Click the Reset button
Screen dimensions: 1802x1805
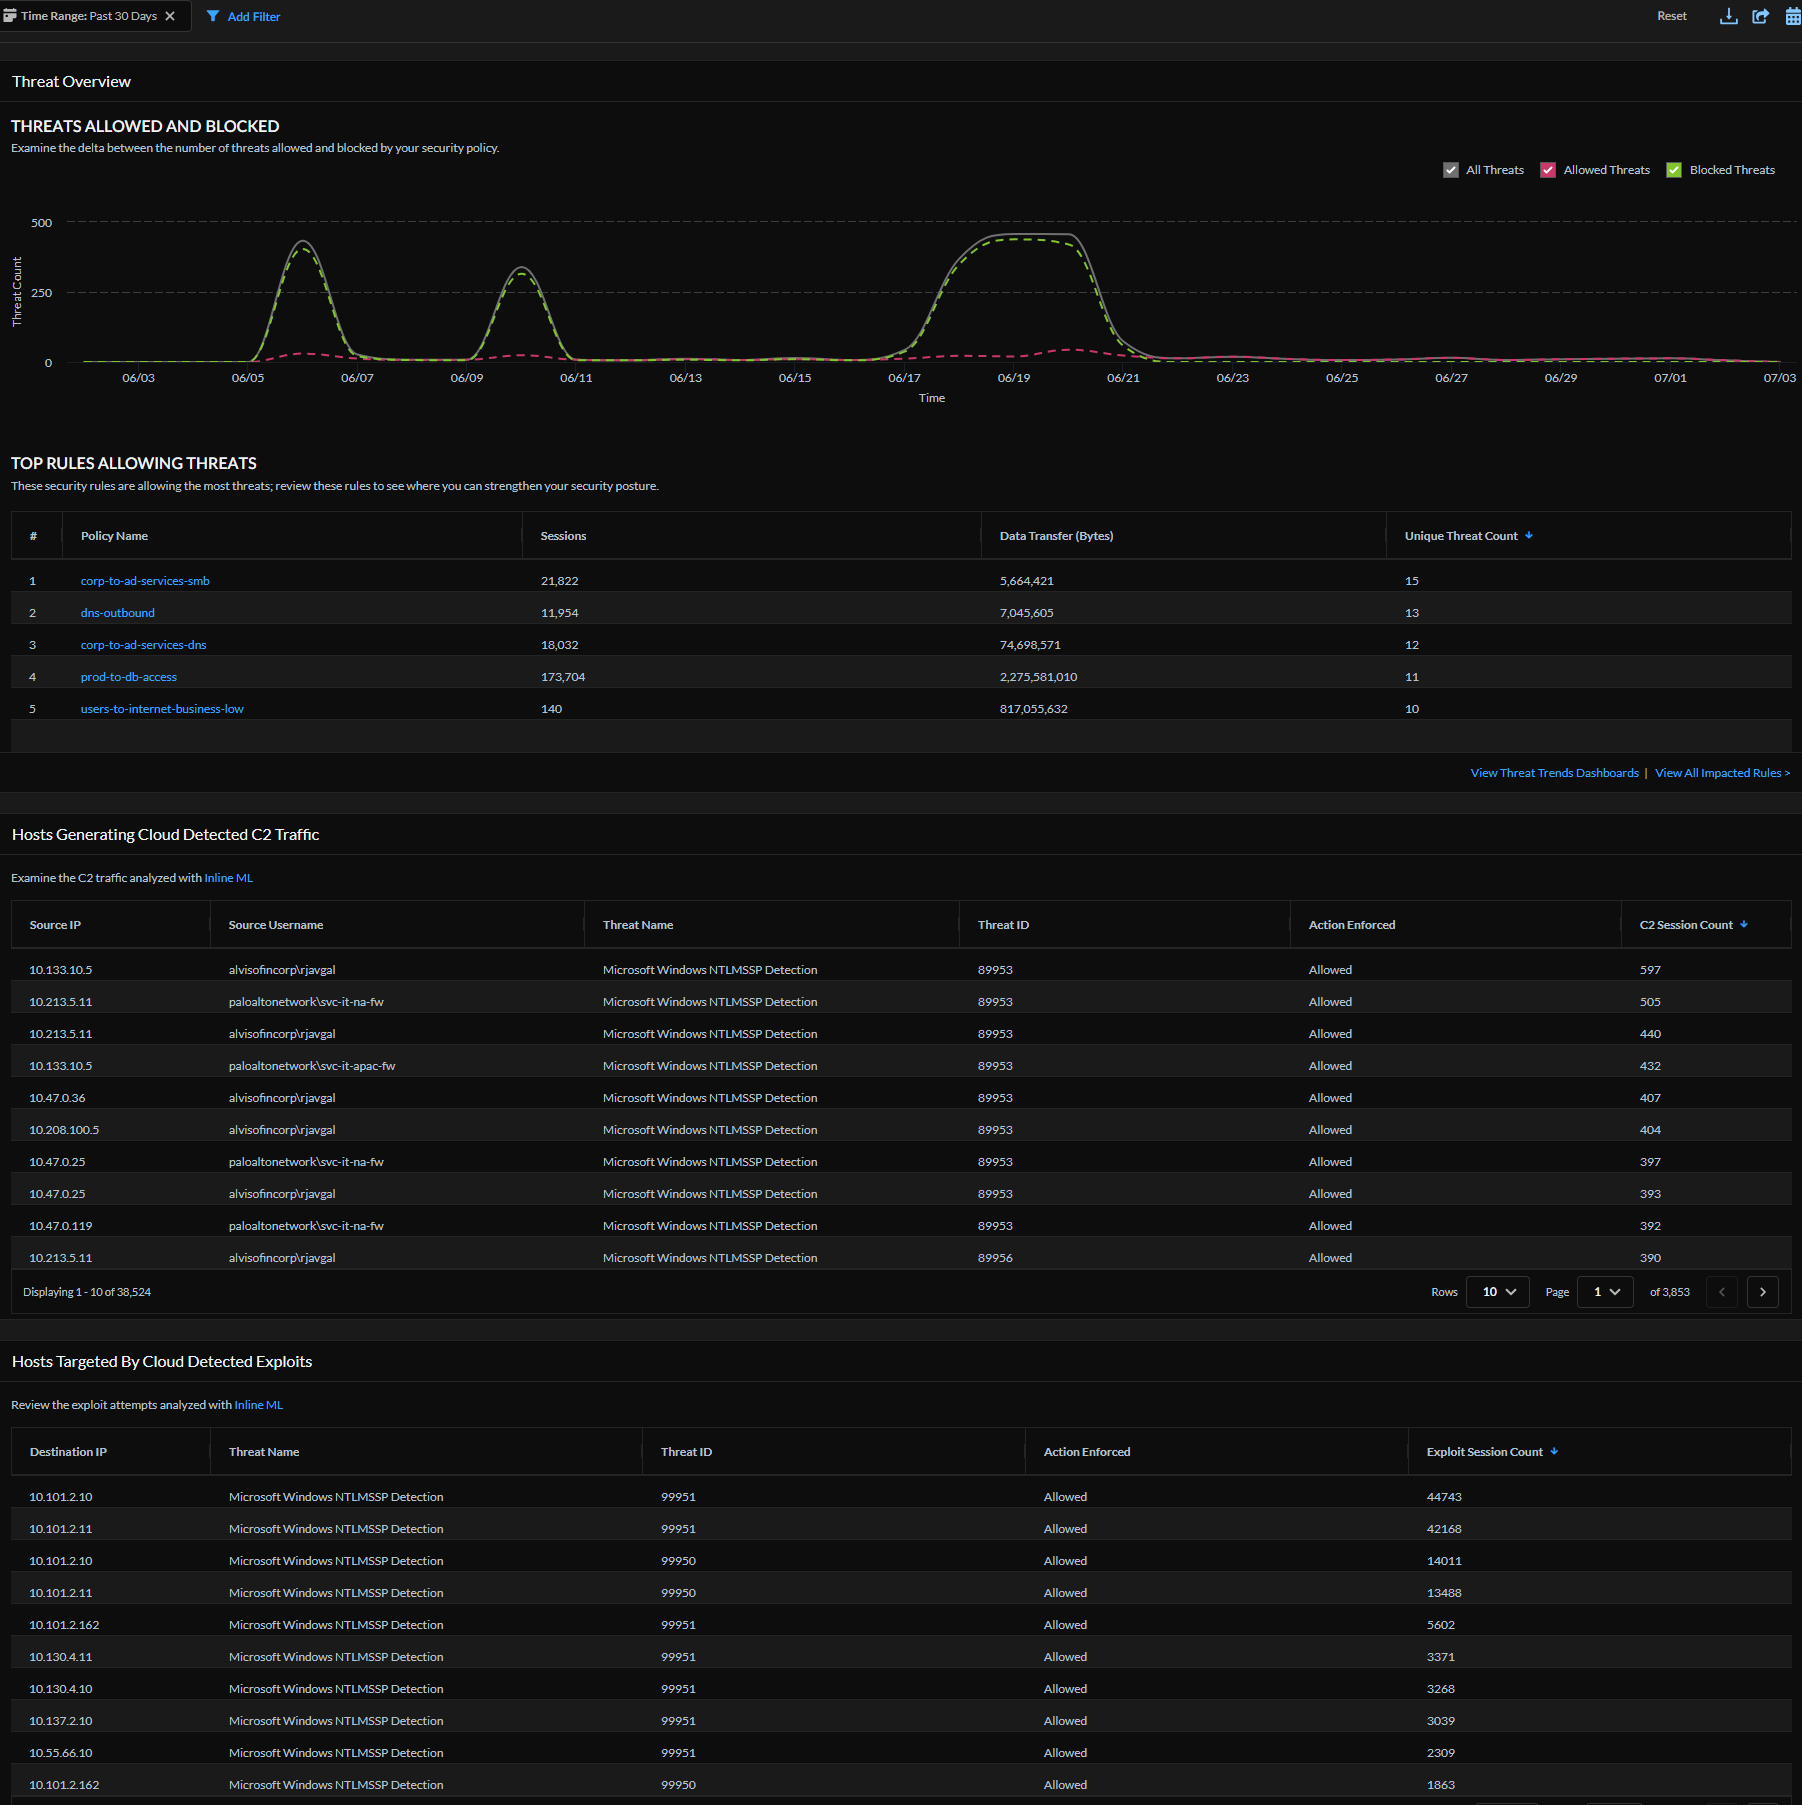(1671, 16)
